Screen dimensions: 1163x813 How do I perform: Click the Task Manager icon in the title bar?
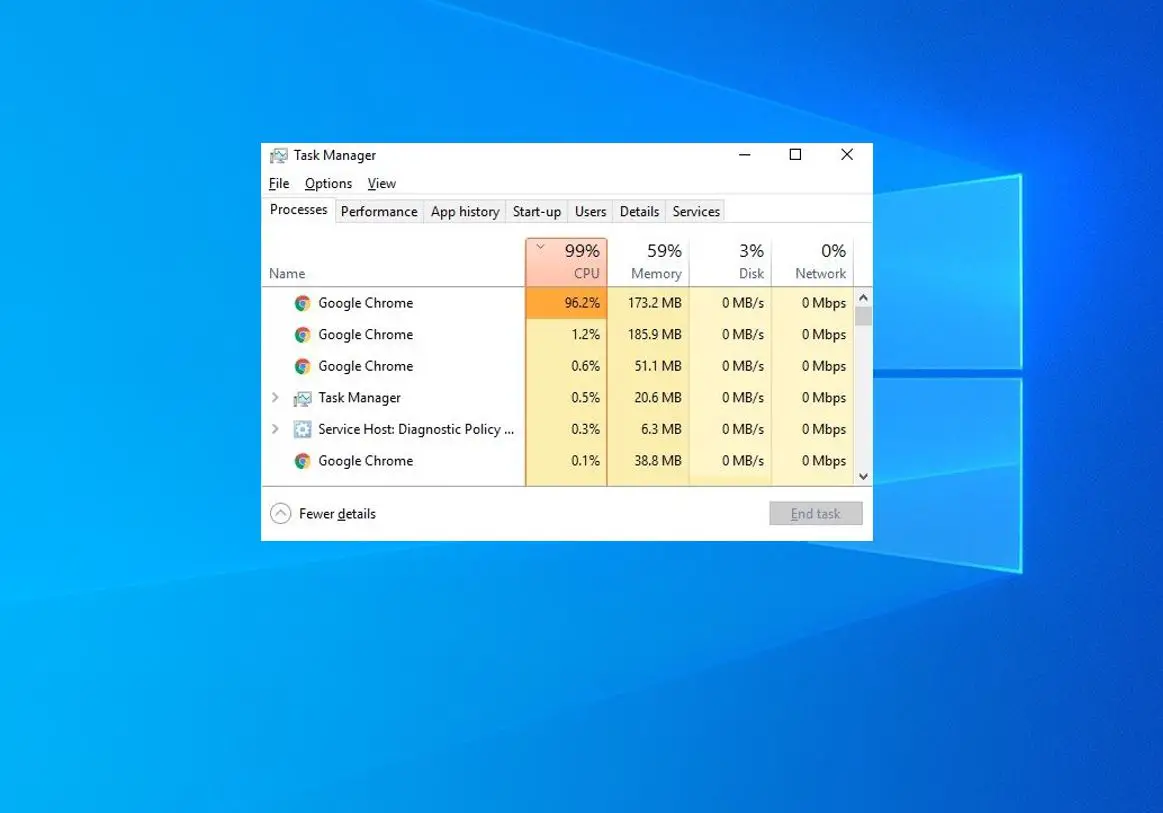click(x=280, y=155)
